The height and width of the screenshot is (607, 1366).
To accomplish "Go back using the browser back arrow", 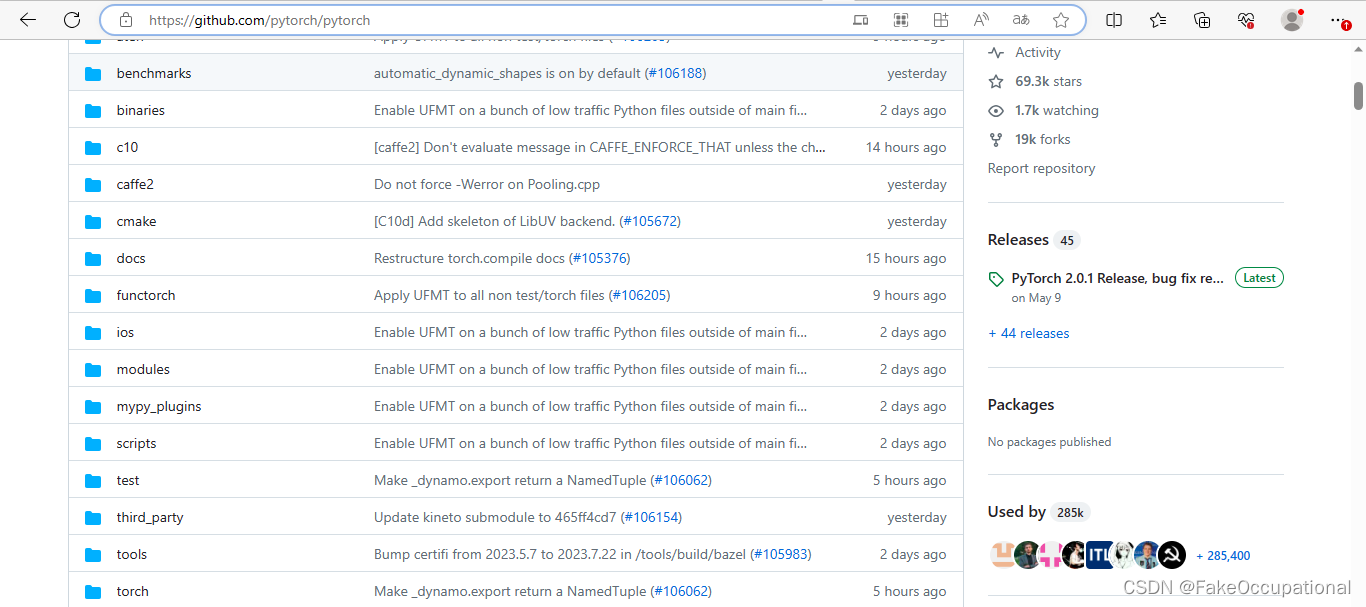I will 27,20.
